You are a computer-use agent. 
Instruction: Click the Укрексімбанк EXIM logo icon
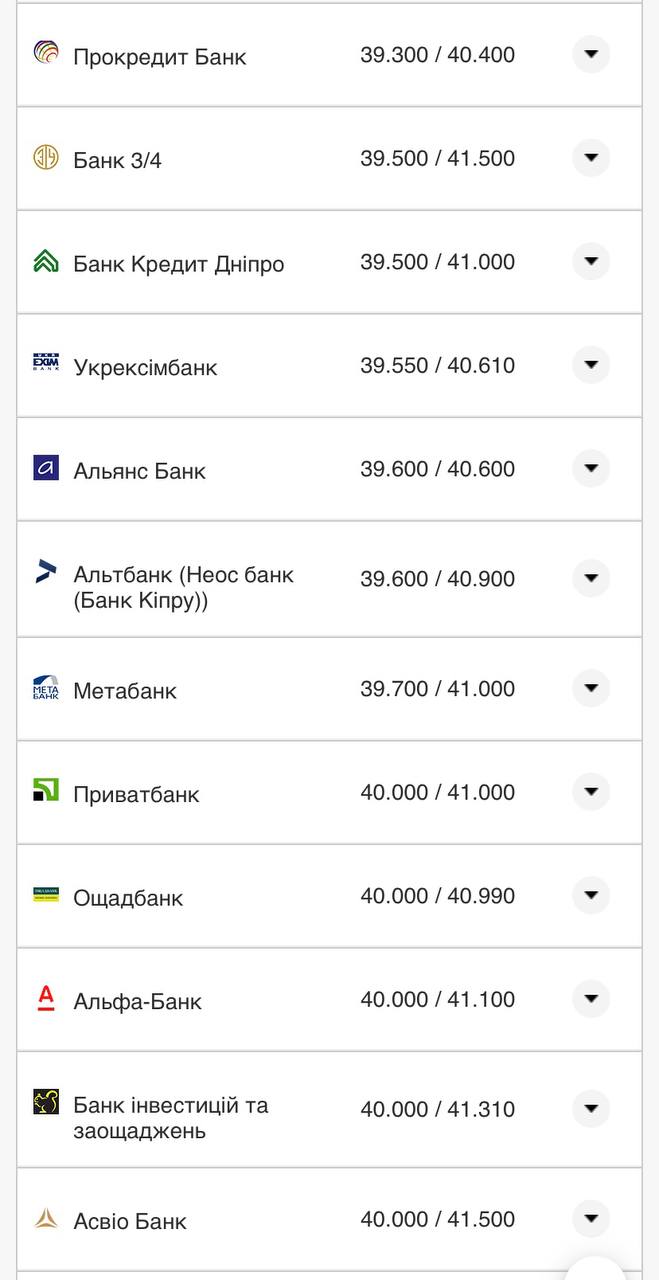pos(46,364)
